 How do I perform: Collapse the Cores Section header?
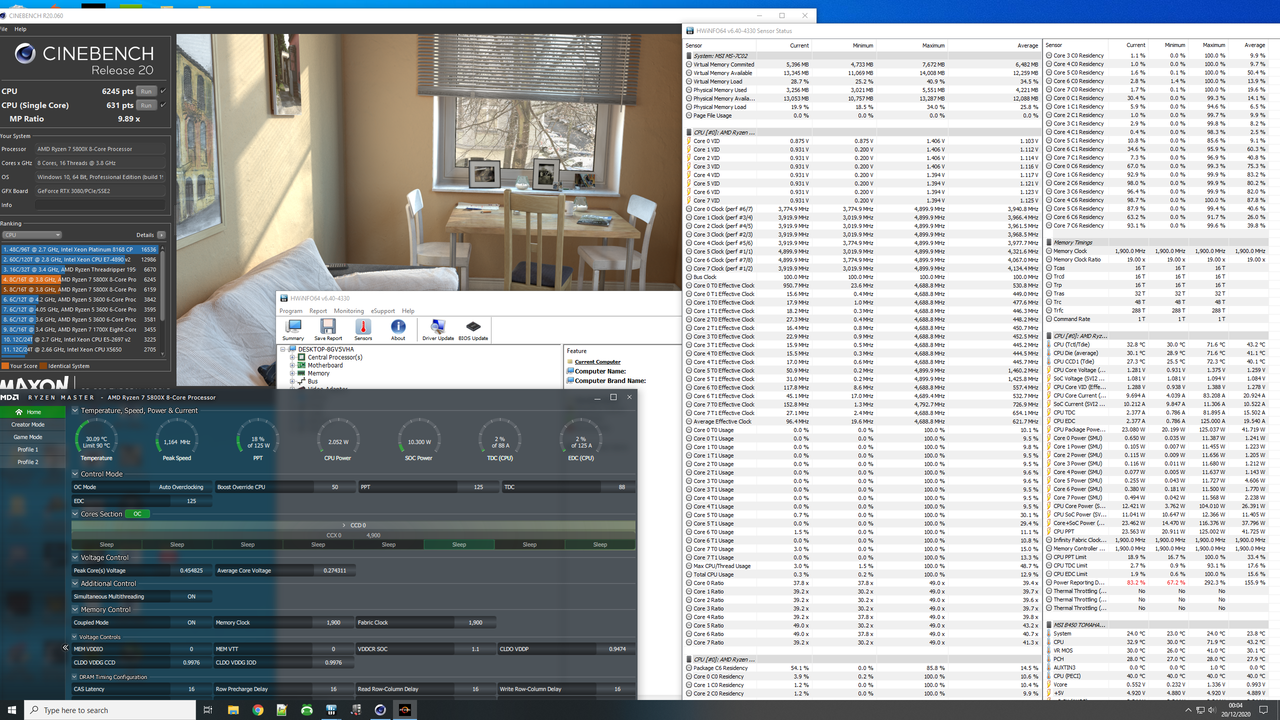[x=76, y=514]
